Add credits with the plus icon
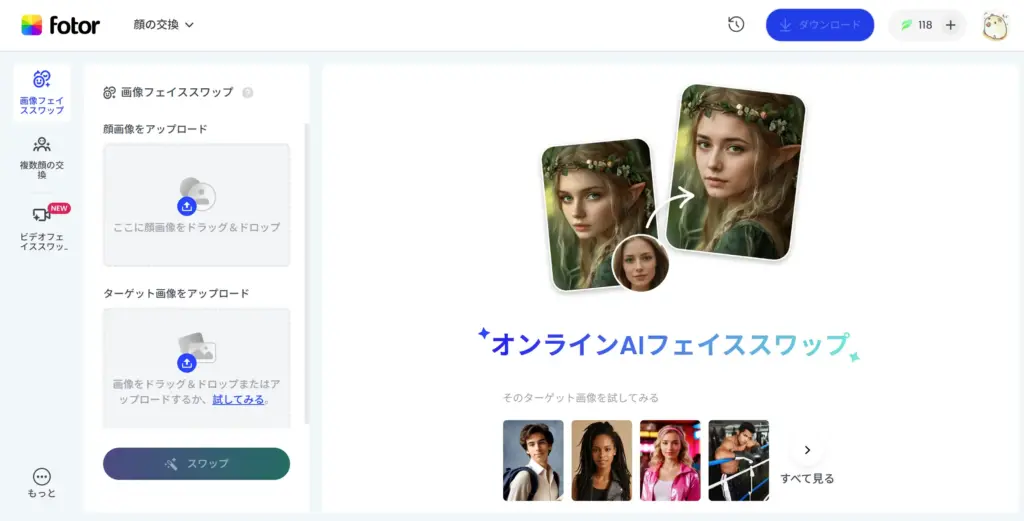 click(x=950, y=25)
